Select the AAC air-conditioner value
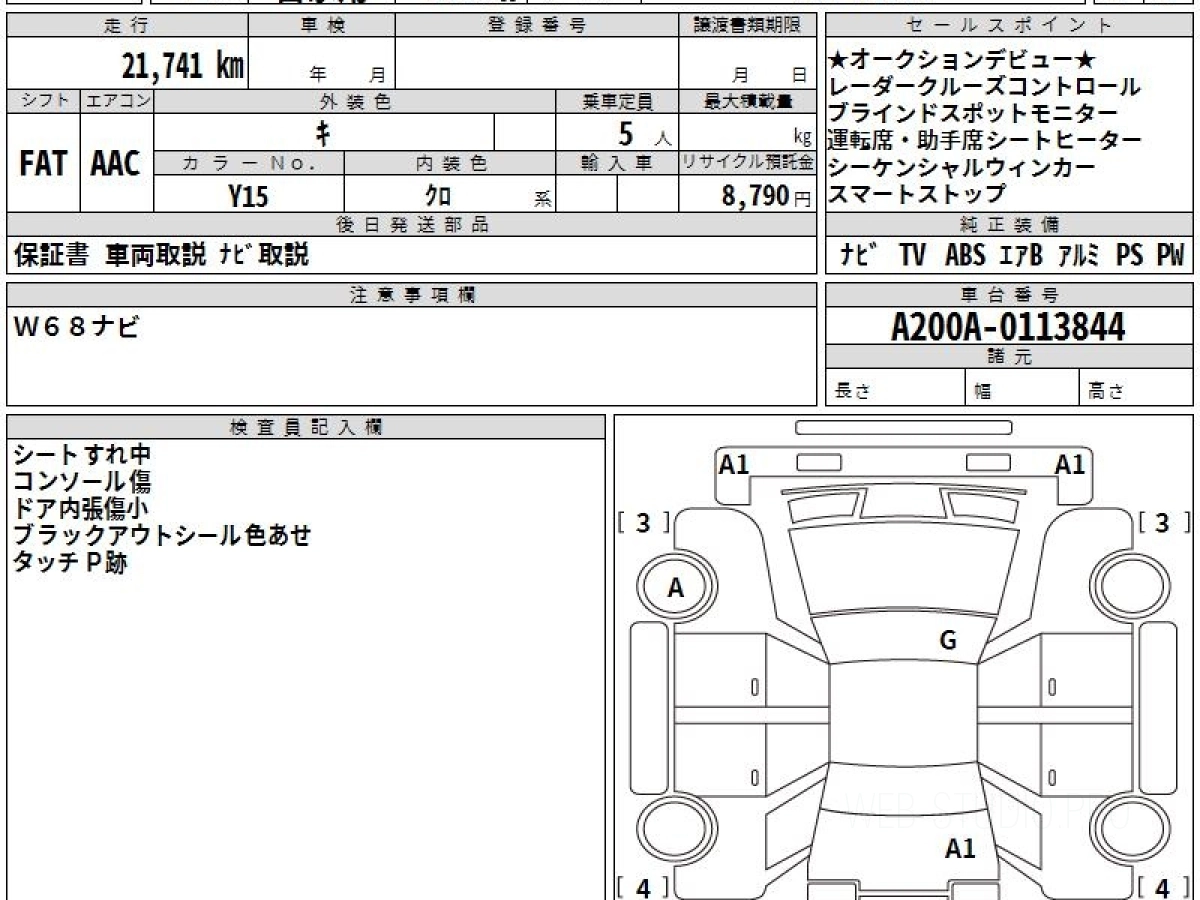This screenshot has width=1200, height=900. click(x=117, y=163)
